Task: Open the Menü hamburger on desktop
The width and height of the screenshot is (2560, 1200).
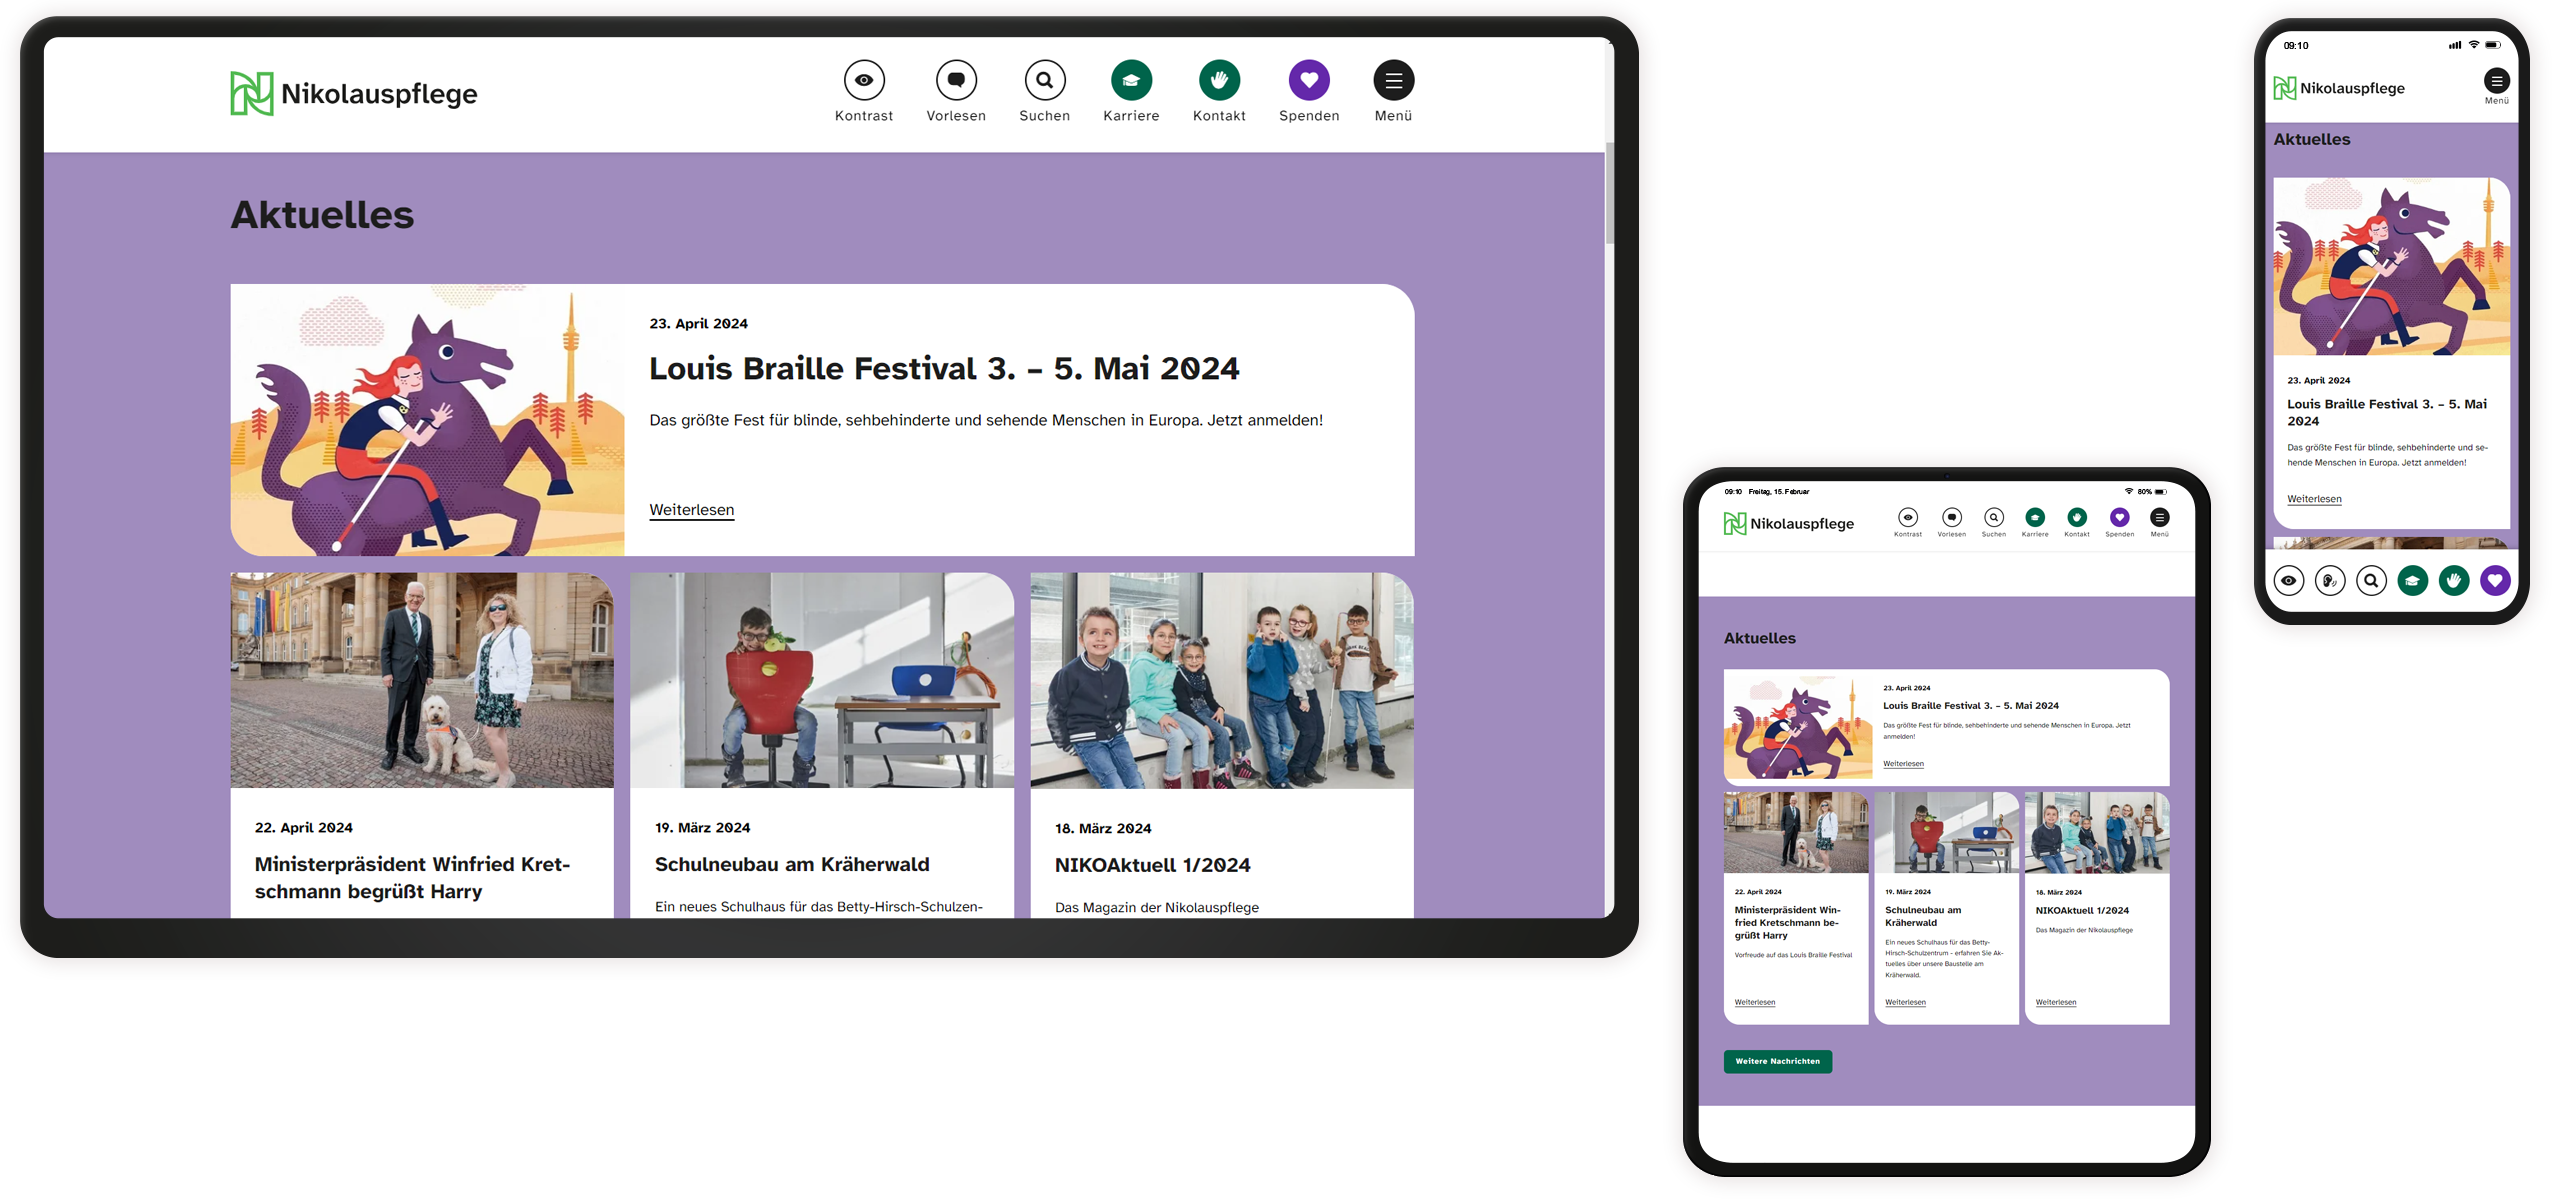Action: pos(1393,79)
